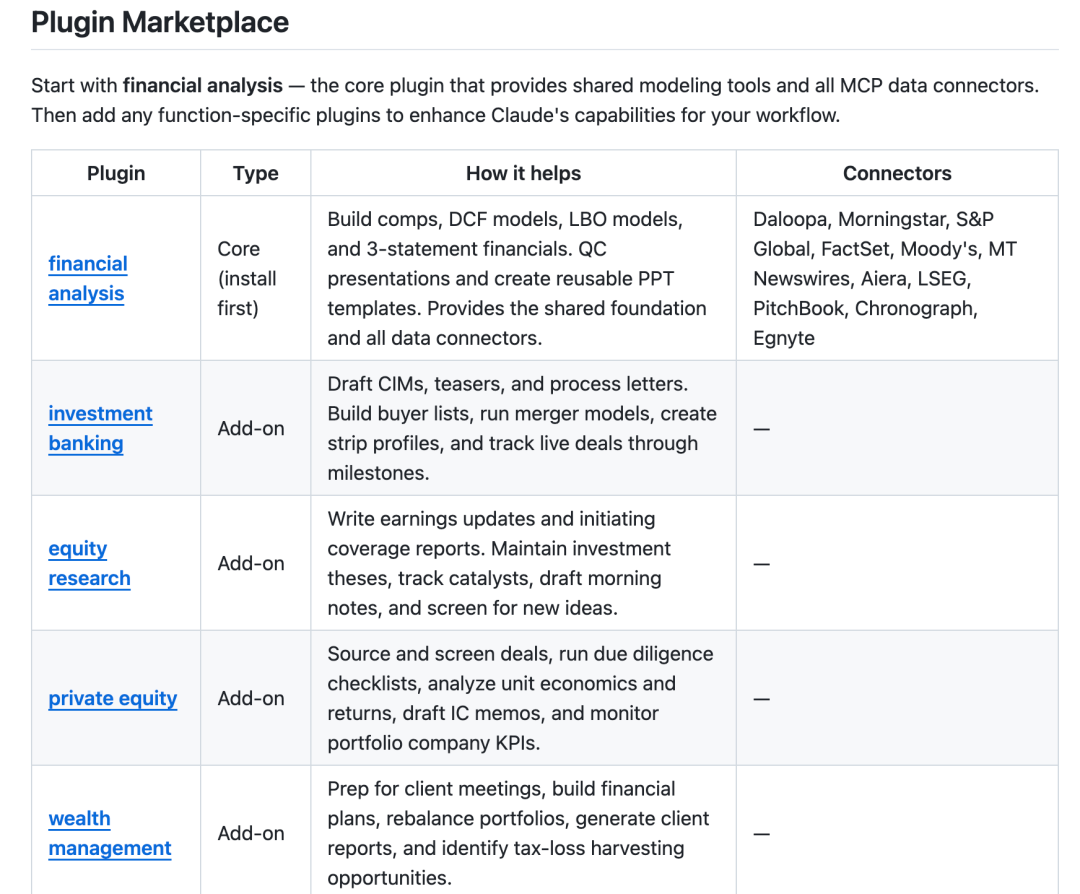This screenshot has width=1080, height=894.
Task: Click the Plugin Marketplace heading
Action: (160, 22)
